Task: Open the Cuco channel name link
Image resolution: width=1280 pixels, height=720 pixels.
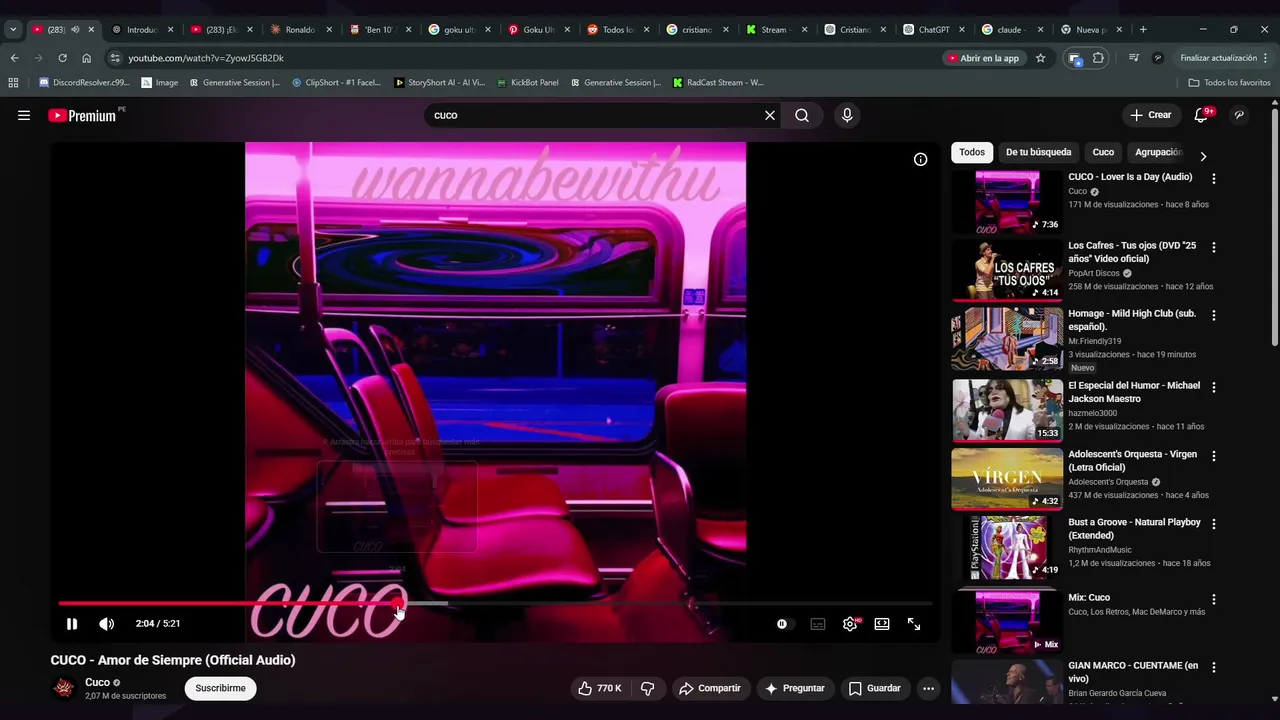Action: 97,682
